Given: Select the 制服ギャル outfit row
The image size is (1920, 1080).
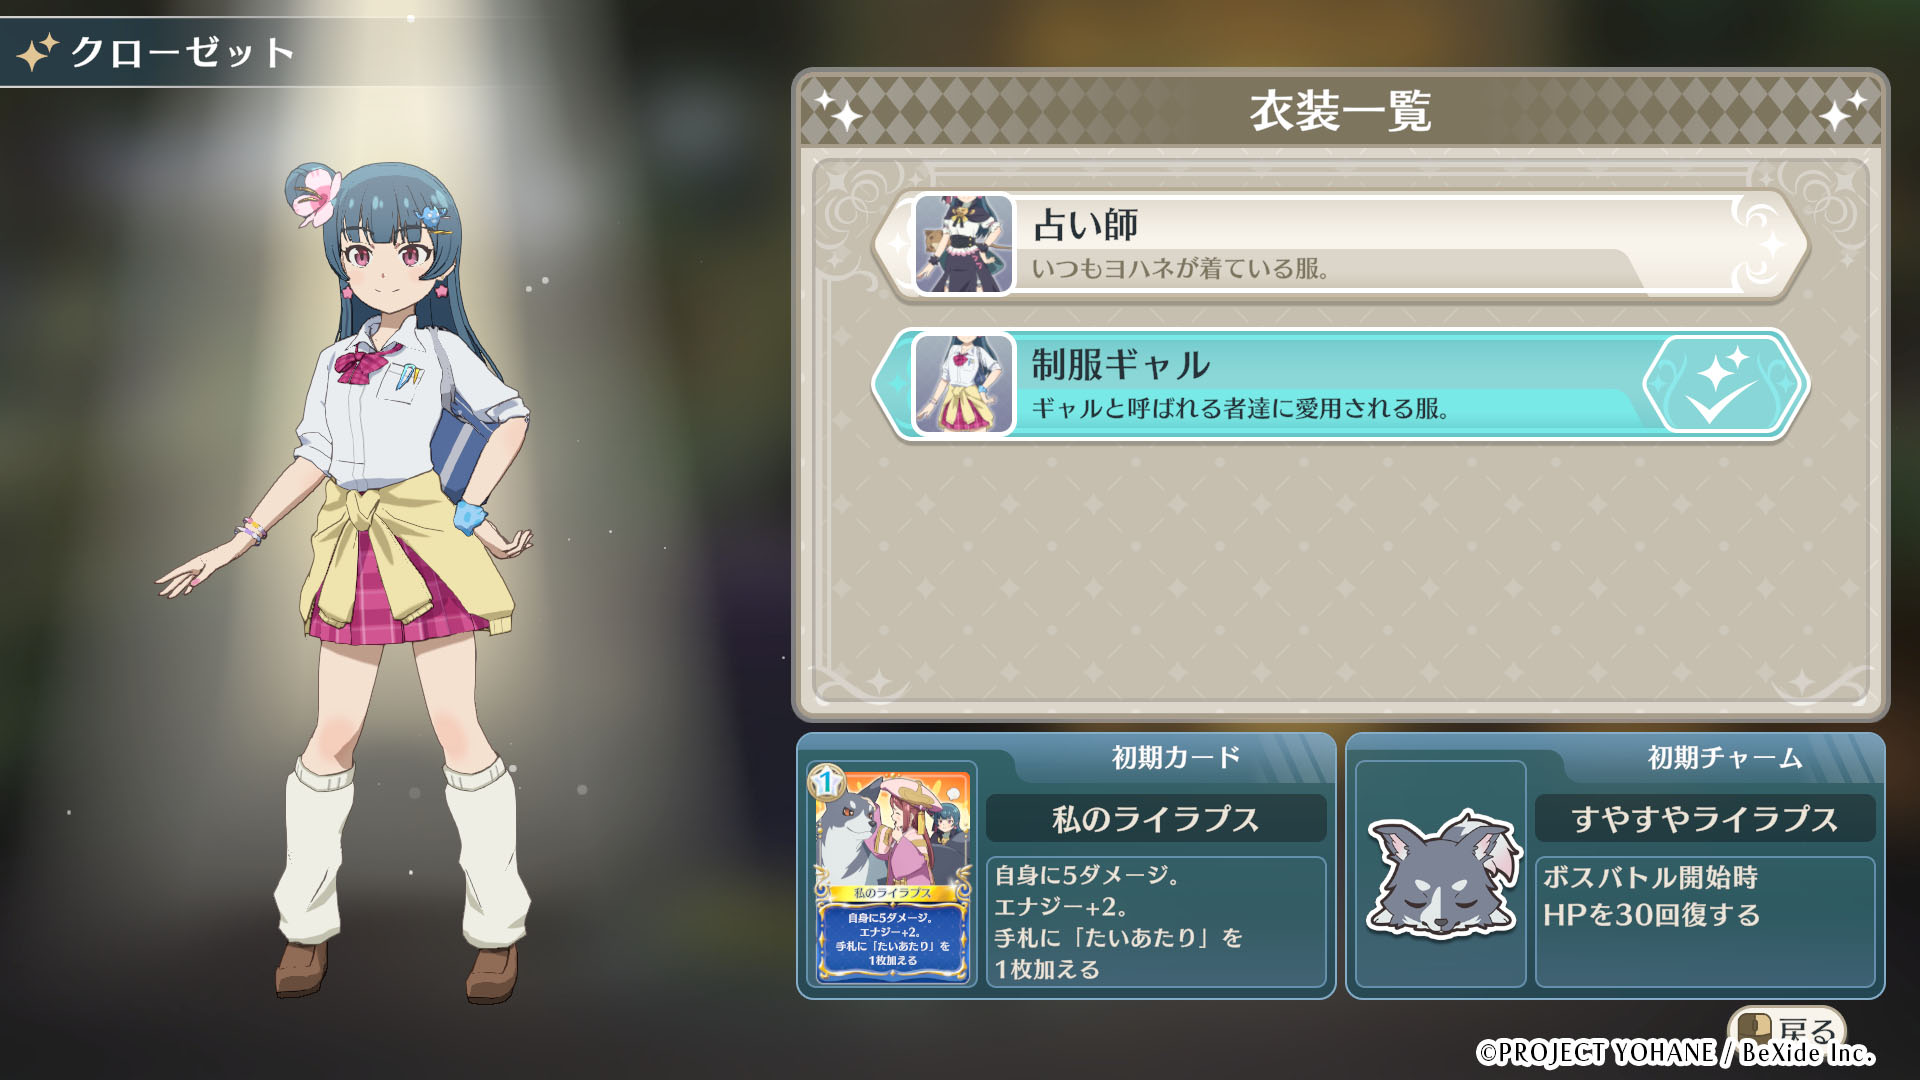Looking at the screenshot, I should (1341, 385).
